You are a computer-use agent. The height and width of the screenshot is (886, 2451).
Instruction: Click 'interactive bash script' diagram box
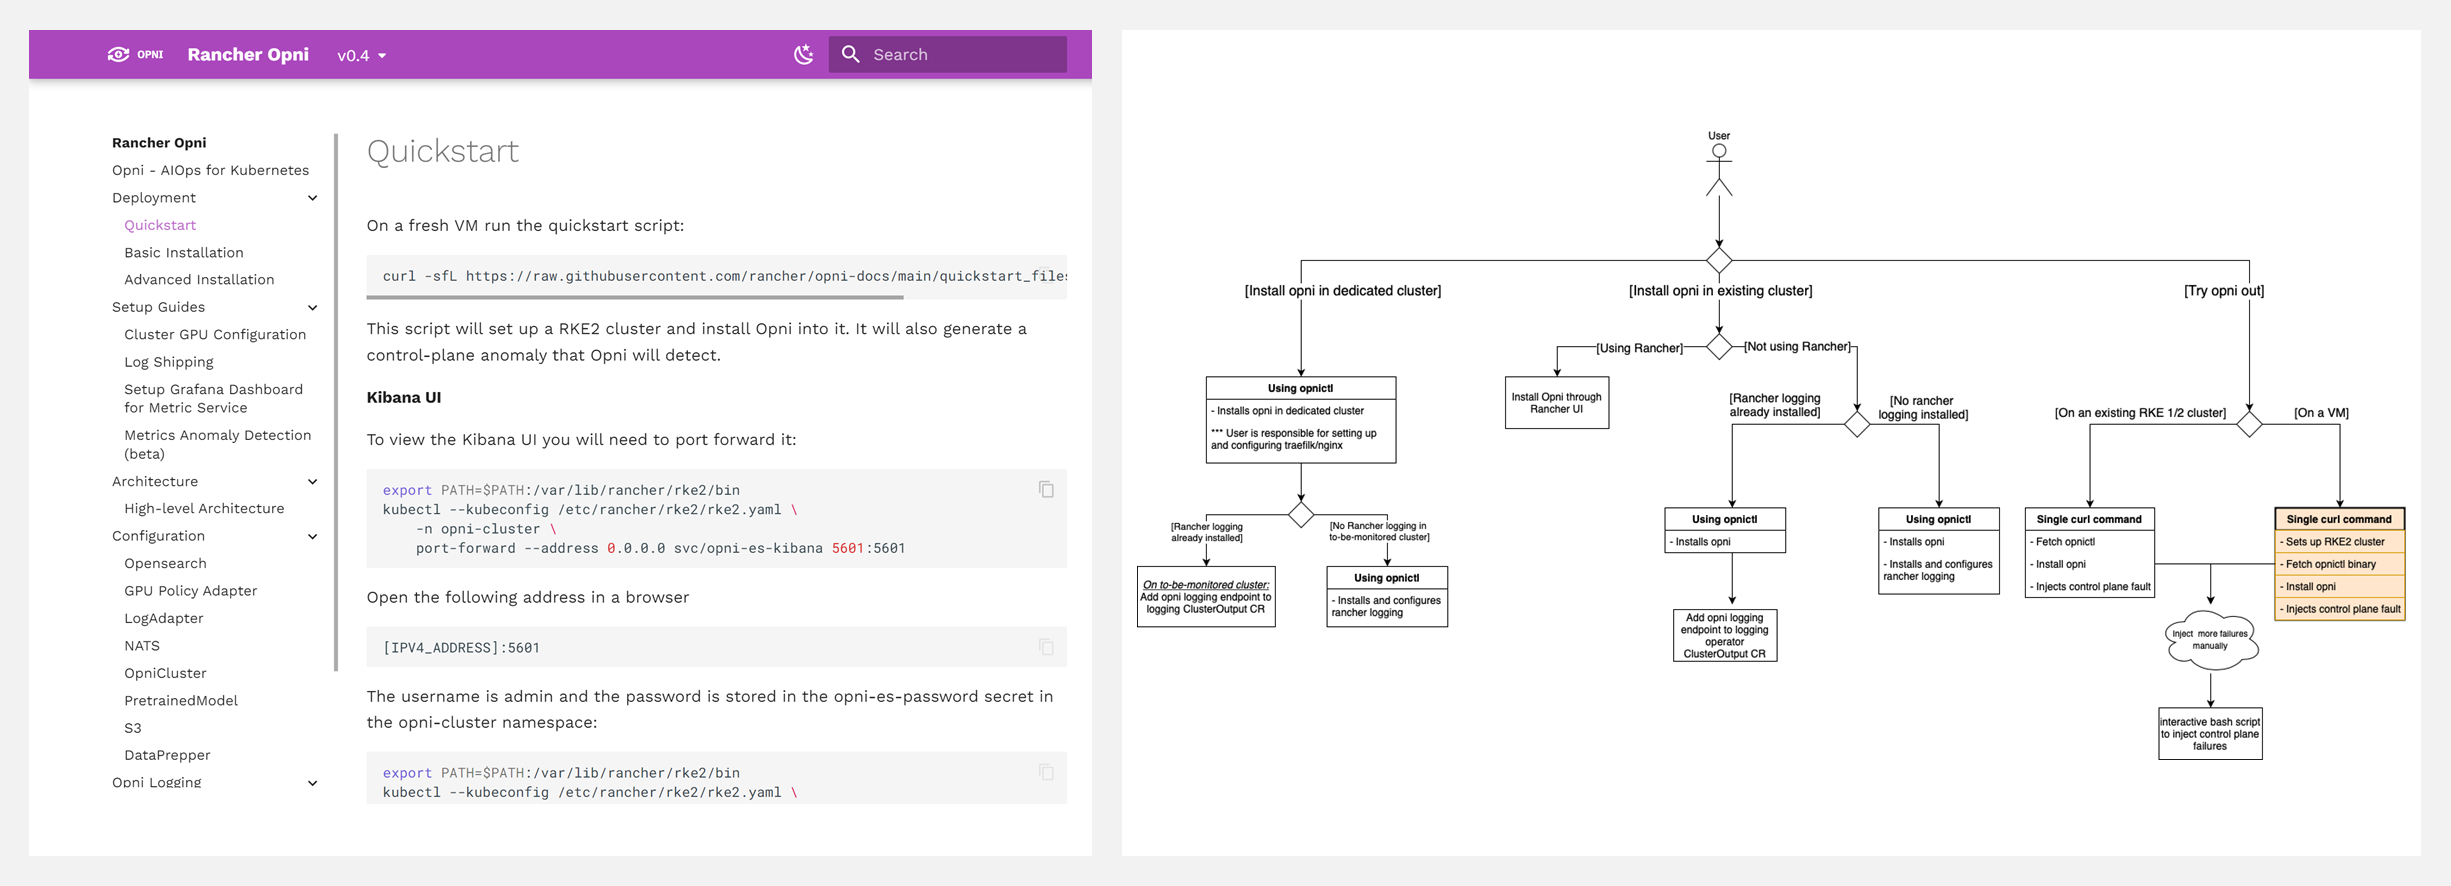(x=2210, y=734)
